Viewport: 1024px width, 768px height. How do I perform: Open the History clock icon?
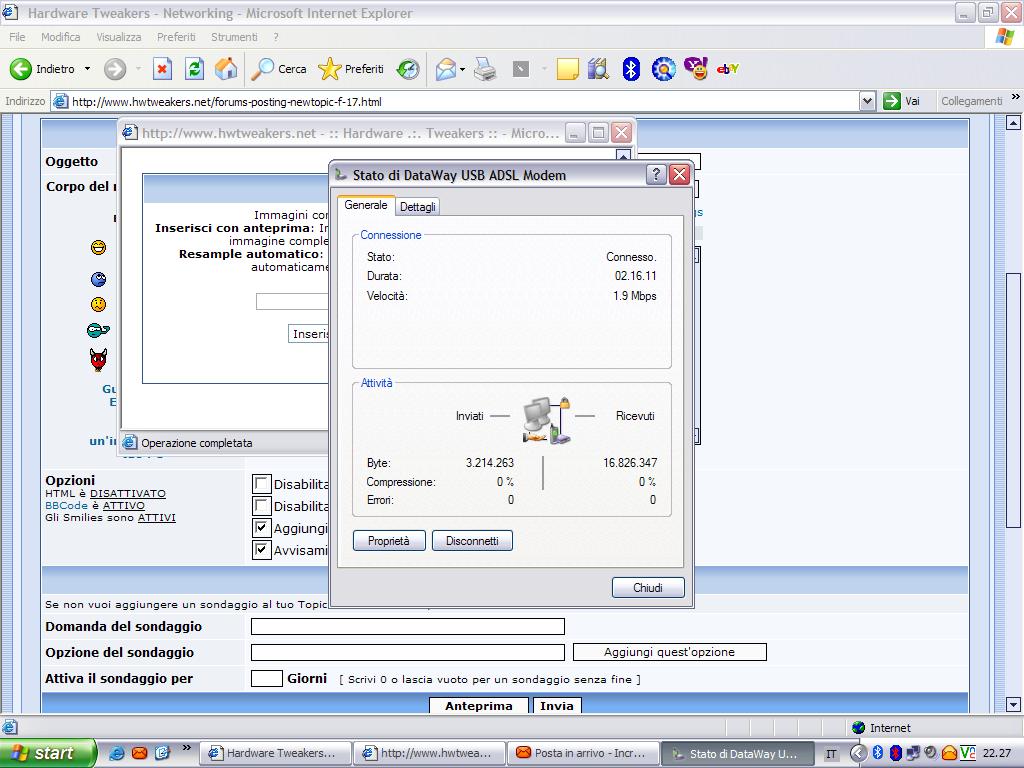tap(408, 69)
